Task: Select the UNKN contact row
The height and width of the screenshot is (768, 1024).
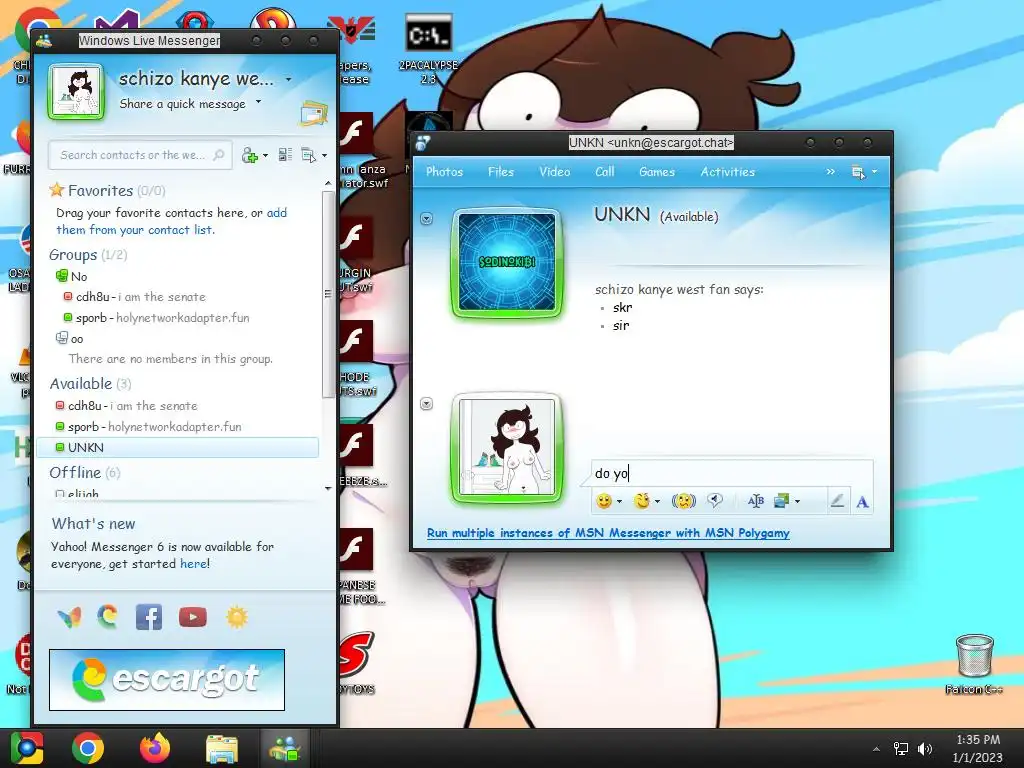Action: click(178, 447)
